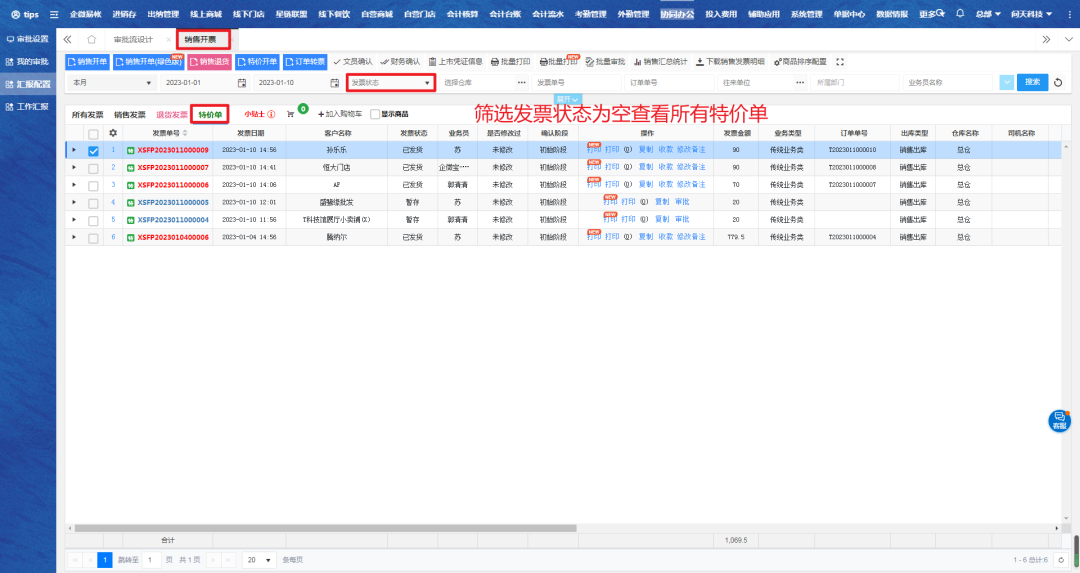Switch to the 特价单 tab
Screen dimensions: 1080x573
coord(210,115)
